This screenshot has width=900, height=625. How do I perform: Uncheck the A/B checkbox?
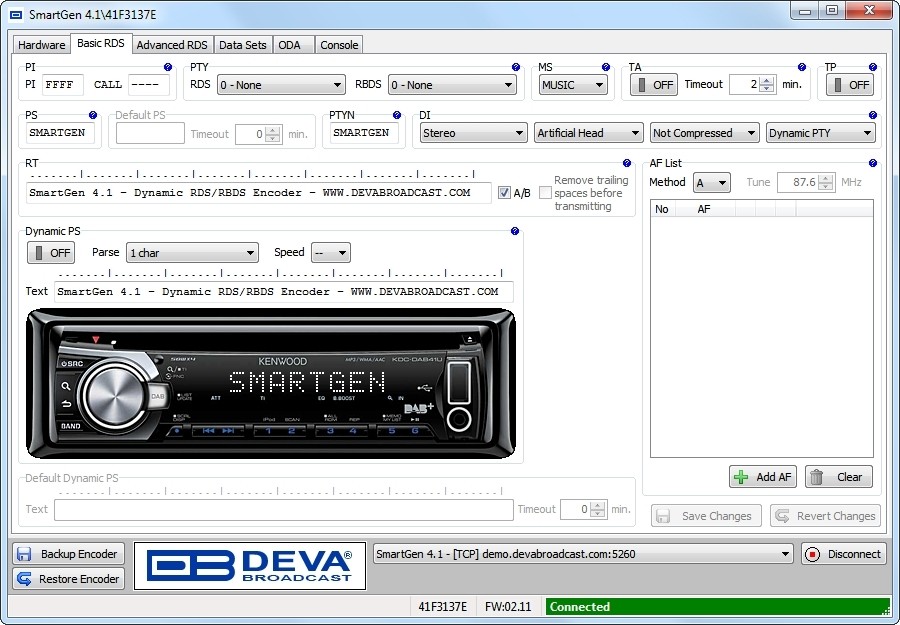pos(504,193)
